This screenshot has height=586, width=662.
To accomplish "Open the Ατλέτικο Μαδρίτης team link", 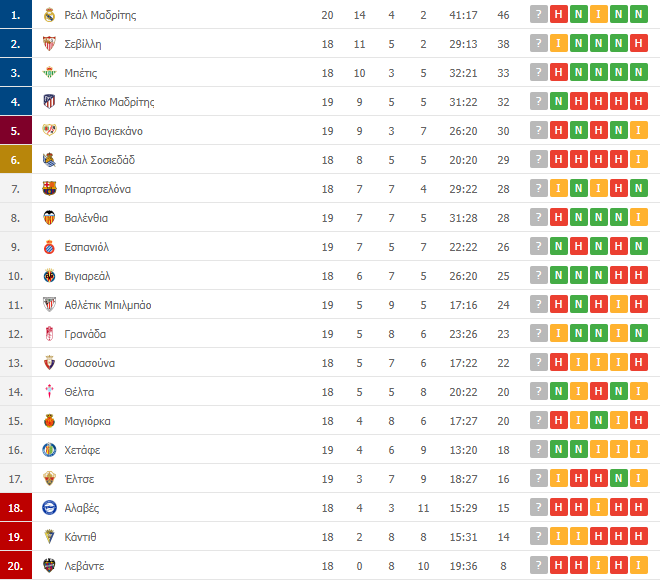I will click(109, 102).
